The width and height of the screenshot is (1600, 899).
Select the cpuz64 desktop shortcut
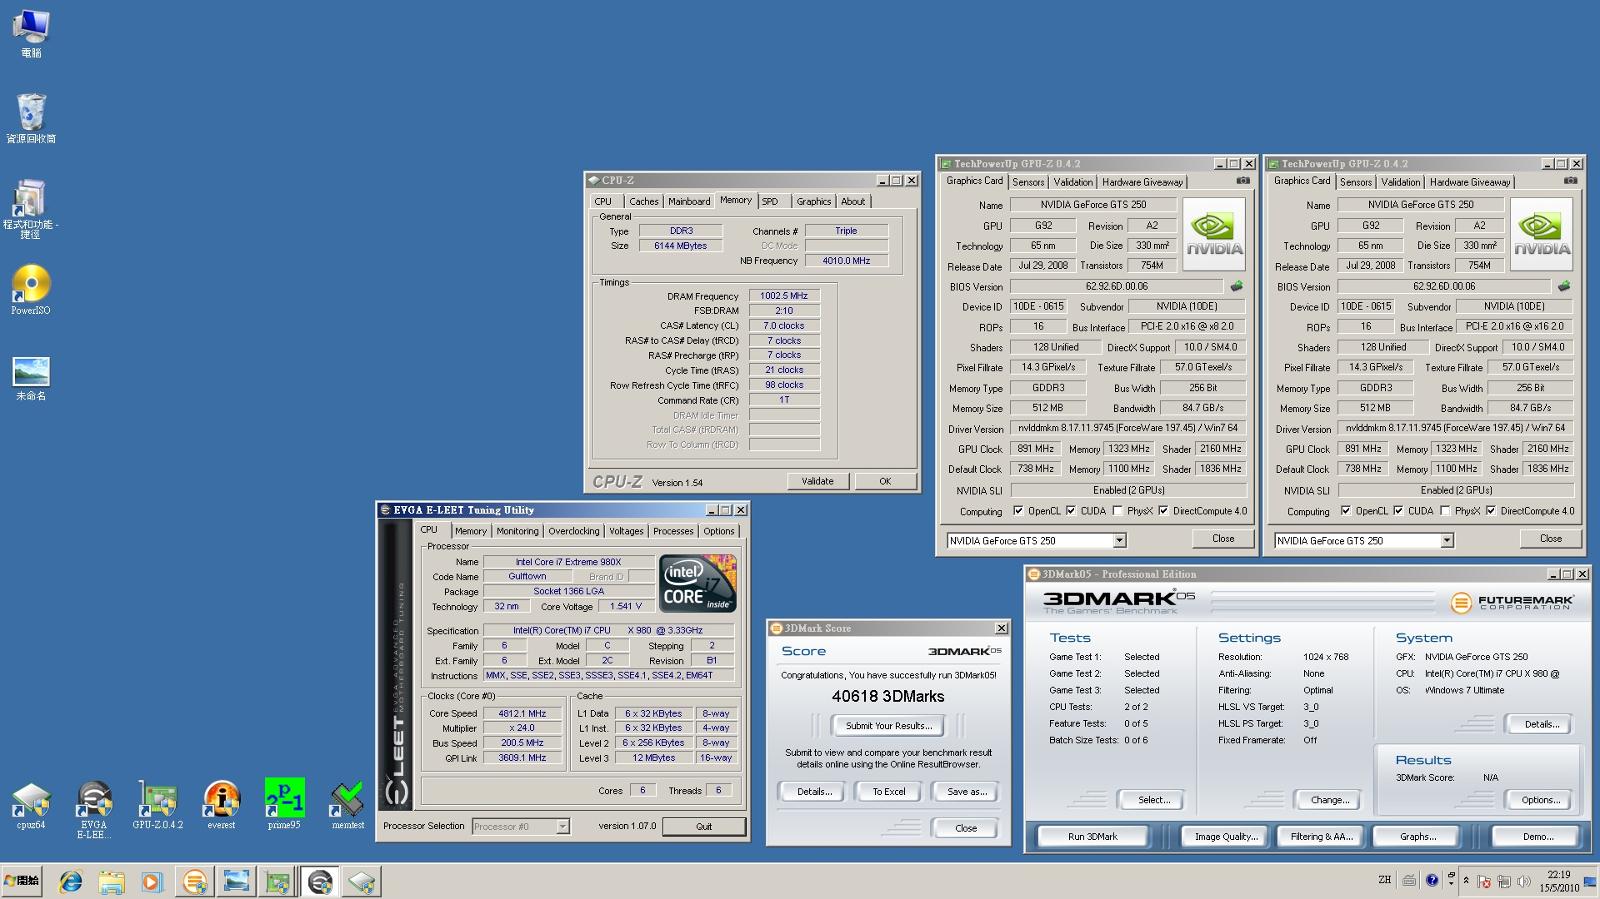31,806
